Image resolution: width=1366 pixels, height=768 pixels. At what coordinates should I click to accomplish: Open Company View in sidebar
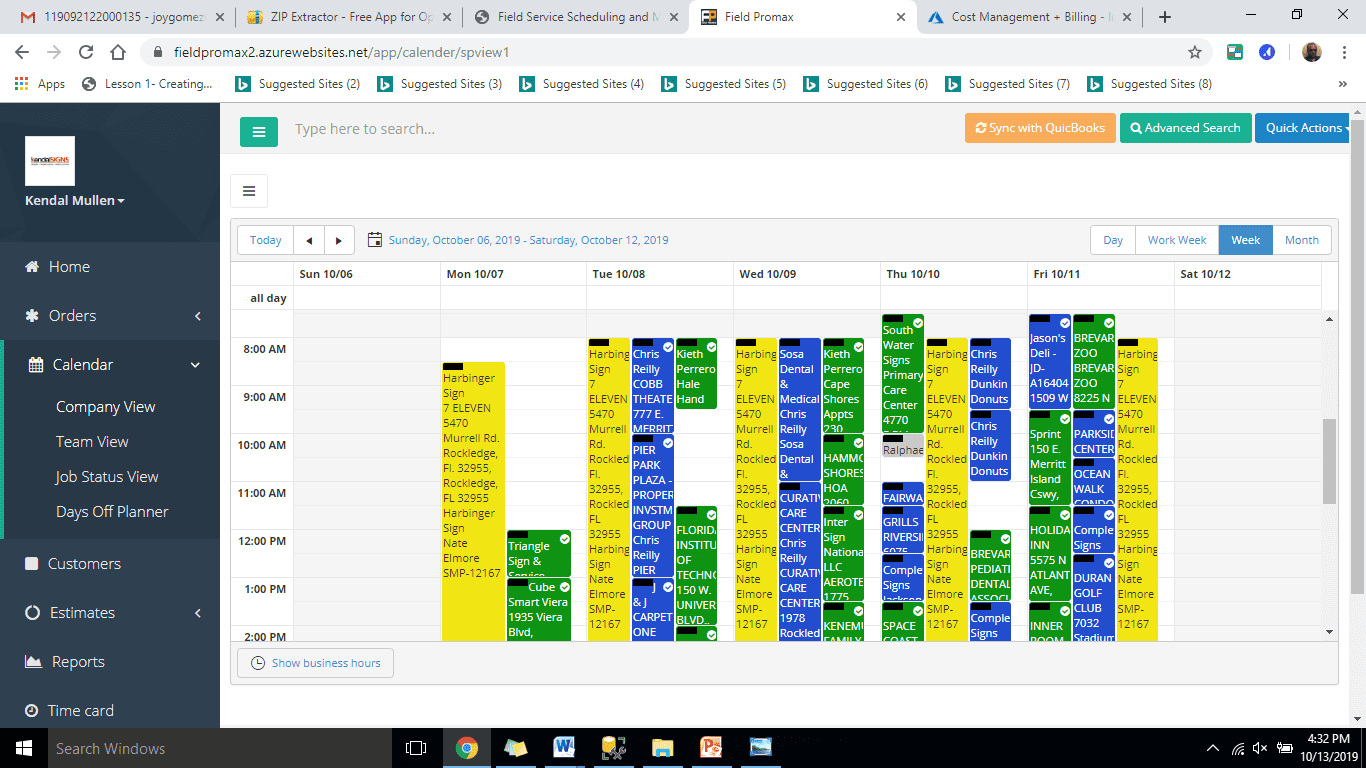pos(105,407)
